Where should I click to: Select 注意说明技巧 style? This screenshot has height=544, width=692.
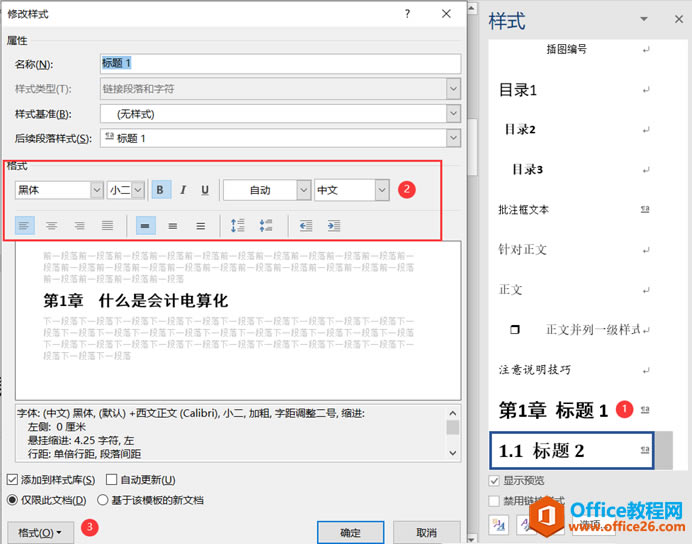(574, 370)
